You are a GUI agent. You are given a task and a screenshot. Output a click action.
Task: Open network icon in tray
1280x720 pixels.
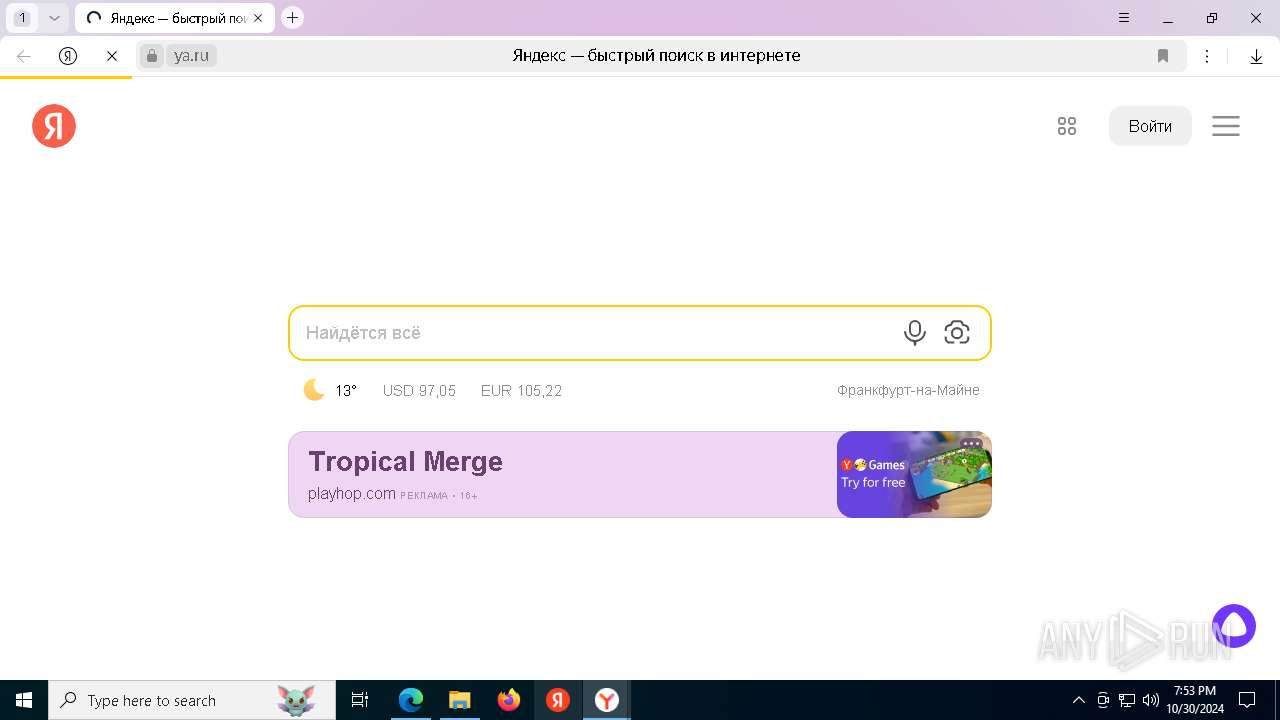(x=1127, y=700)
